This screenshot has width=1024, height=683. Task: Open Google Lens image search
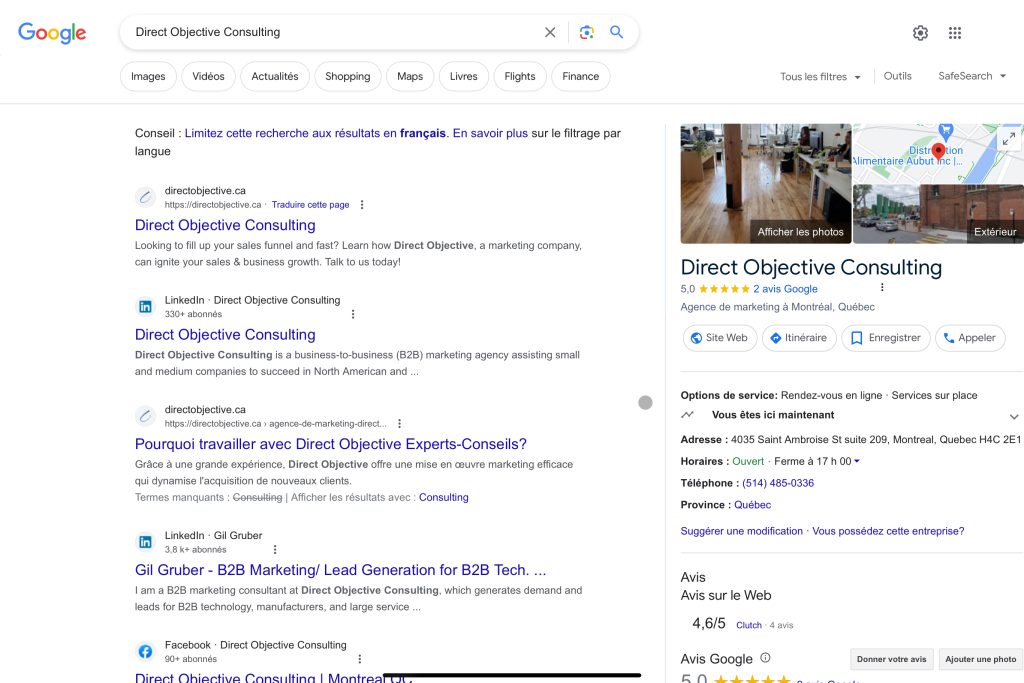(x=587, y=32)
